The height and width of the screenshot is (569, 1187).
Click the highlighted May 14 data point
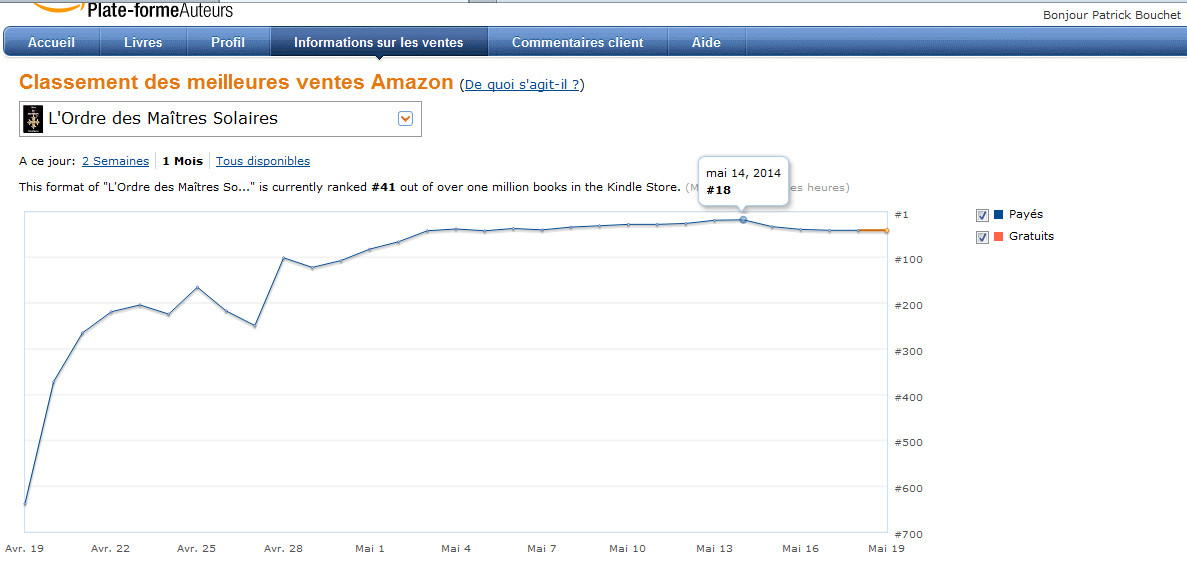tap(743, 219)
